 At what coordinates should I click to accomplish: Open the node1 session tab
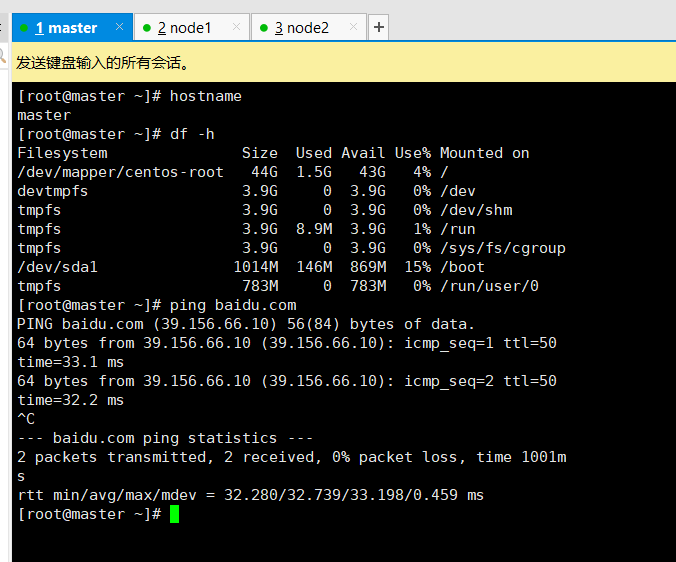pos(185,28)
